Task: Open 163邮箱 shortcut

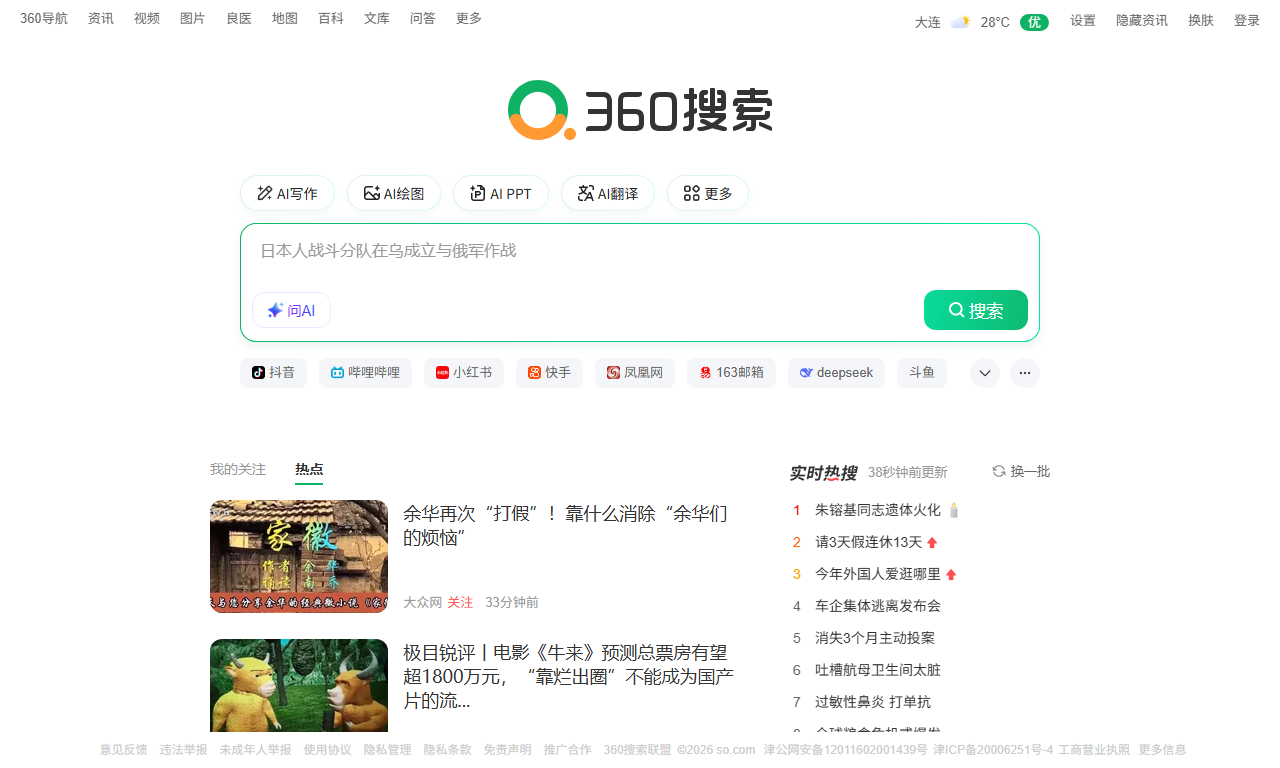Action: coord(731,373)
